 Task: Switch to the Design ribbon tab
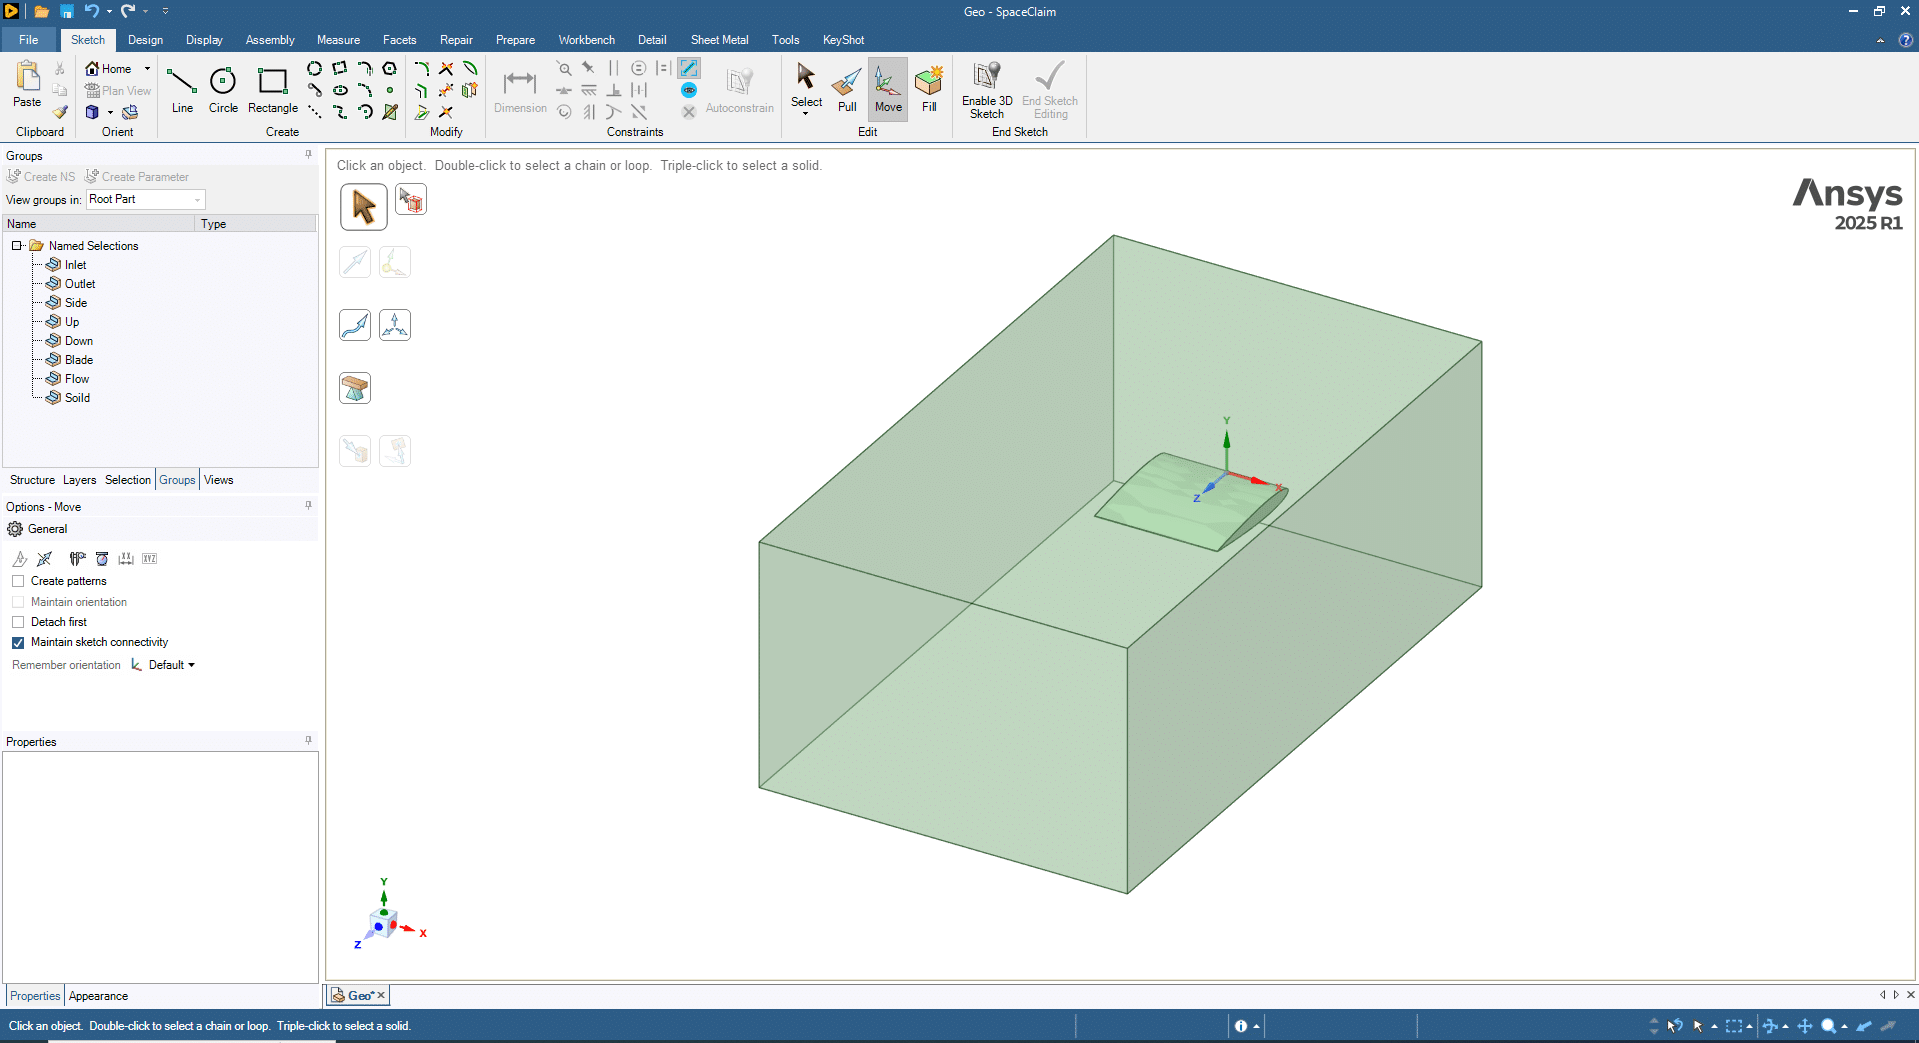point(145,40)
